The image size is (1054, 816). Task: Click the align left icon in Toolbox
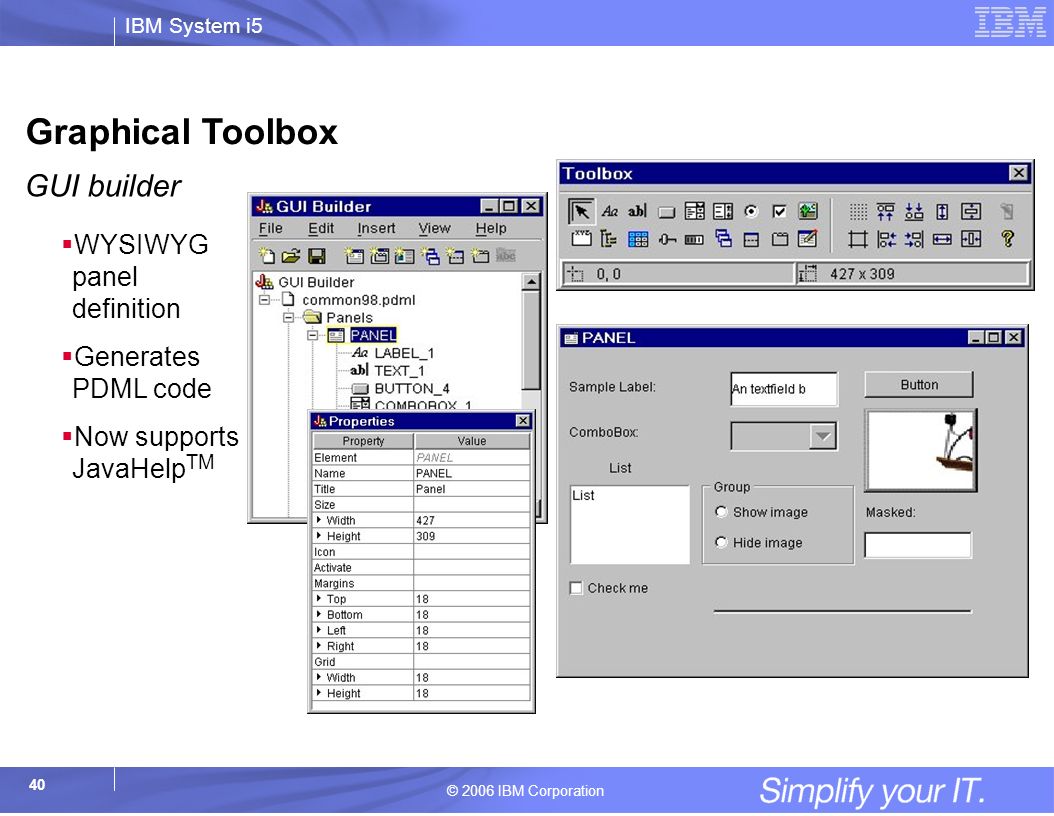click(x=886, y=239)
